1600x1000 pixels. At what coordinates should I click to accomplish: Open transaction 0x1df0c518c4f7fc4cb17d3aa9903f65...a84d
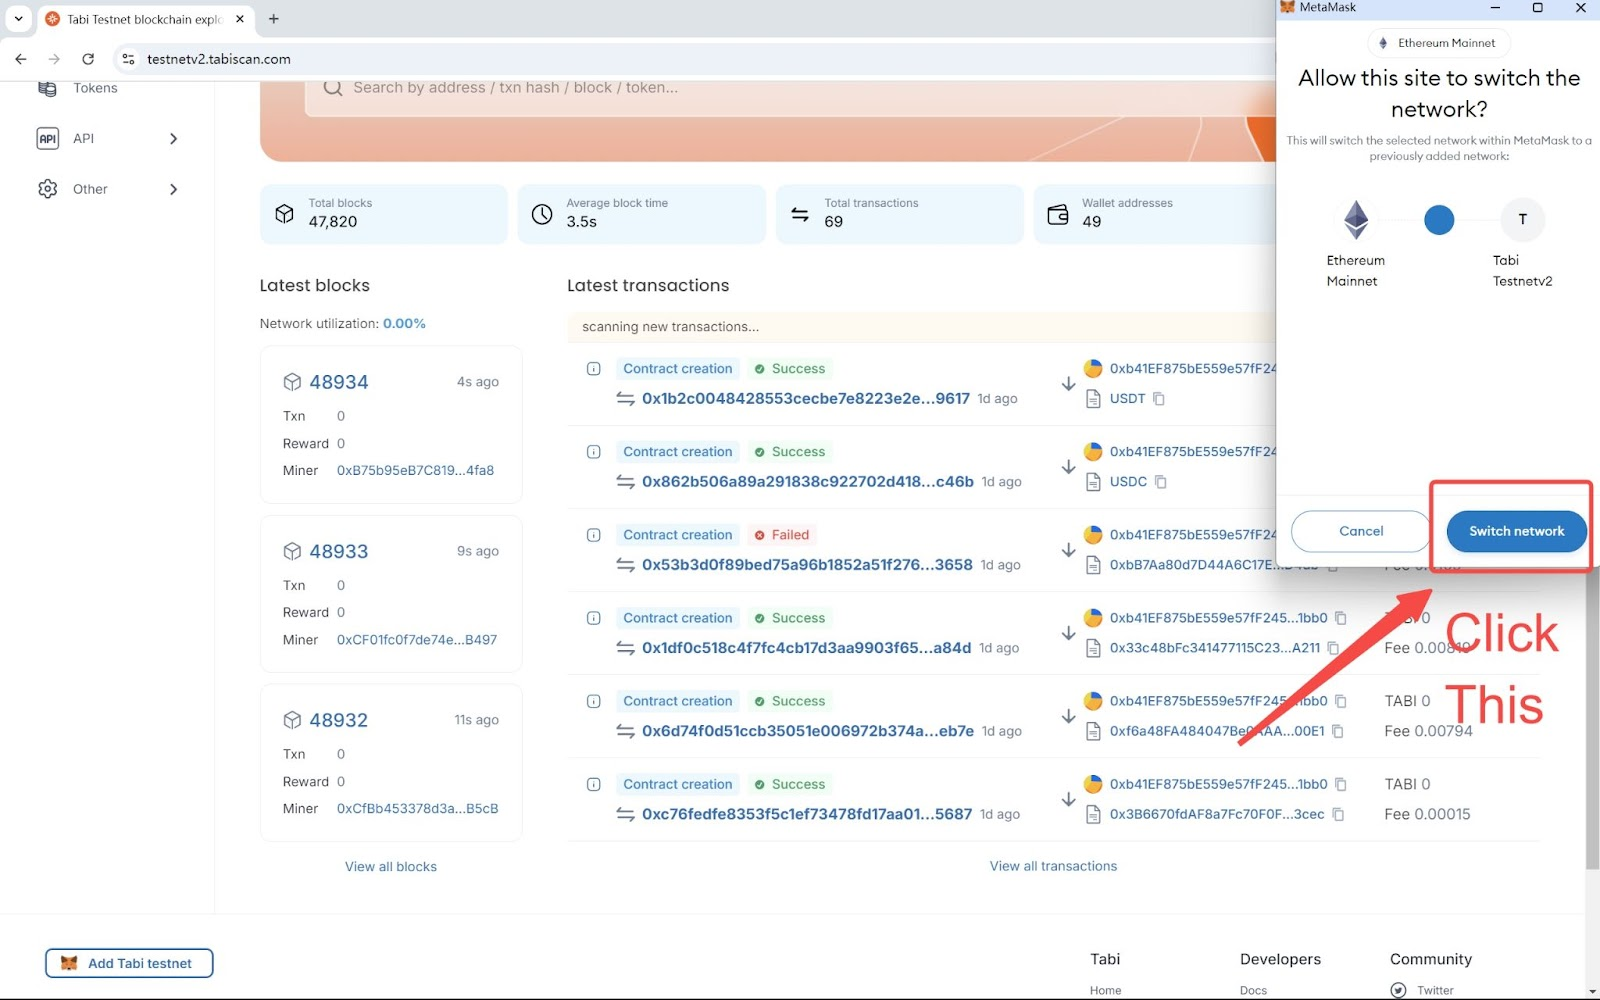coord(806,647)
